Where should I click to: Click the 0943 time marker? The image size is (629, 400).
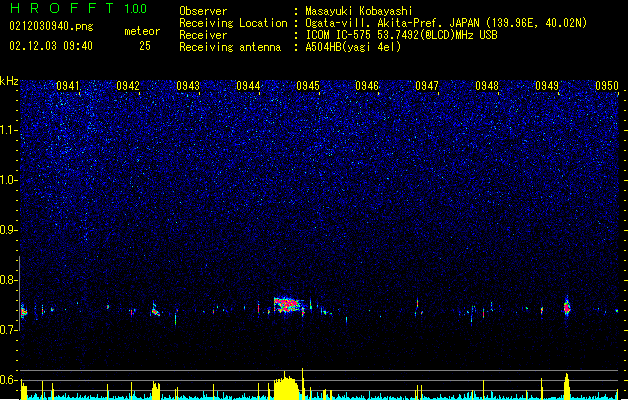pyautogui.click(x=188, y=86)
